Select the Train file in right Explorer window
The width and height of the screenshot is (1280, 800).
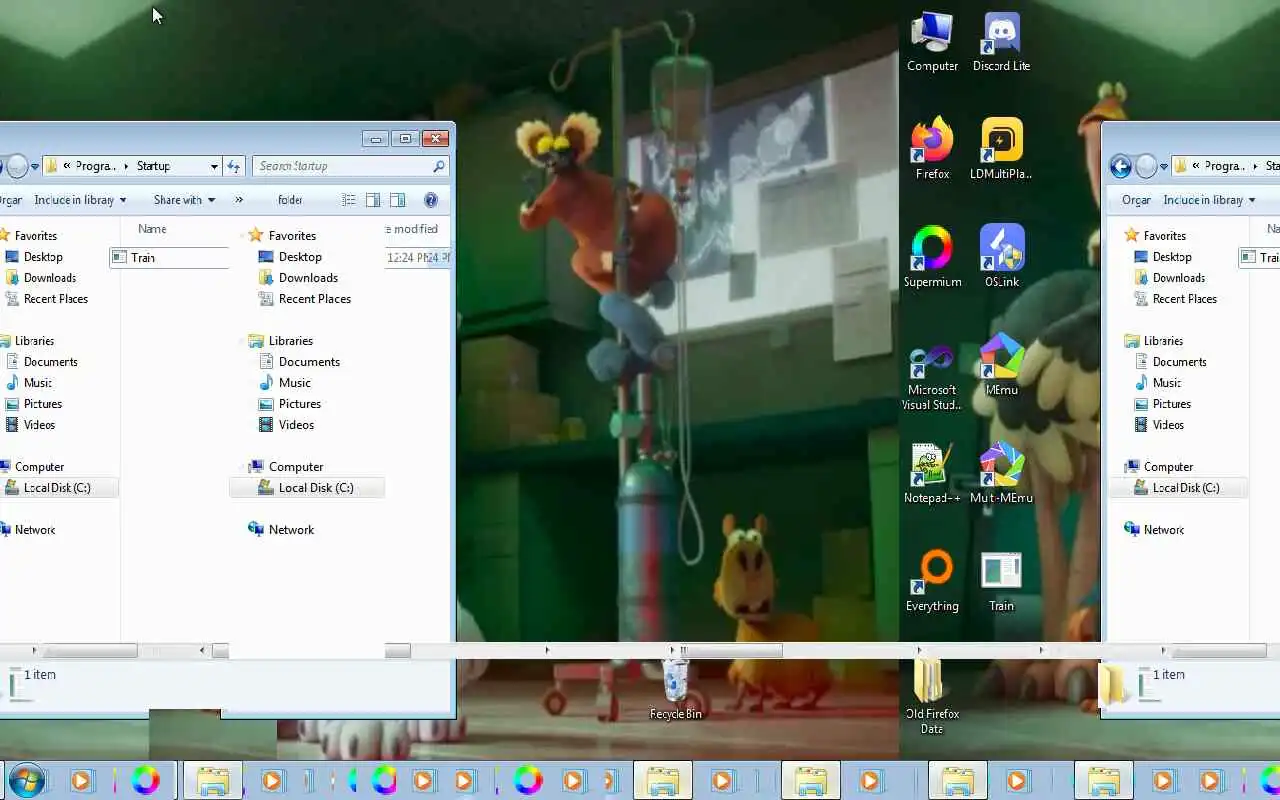click(x=1259, y=257)
